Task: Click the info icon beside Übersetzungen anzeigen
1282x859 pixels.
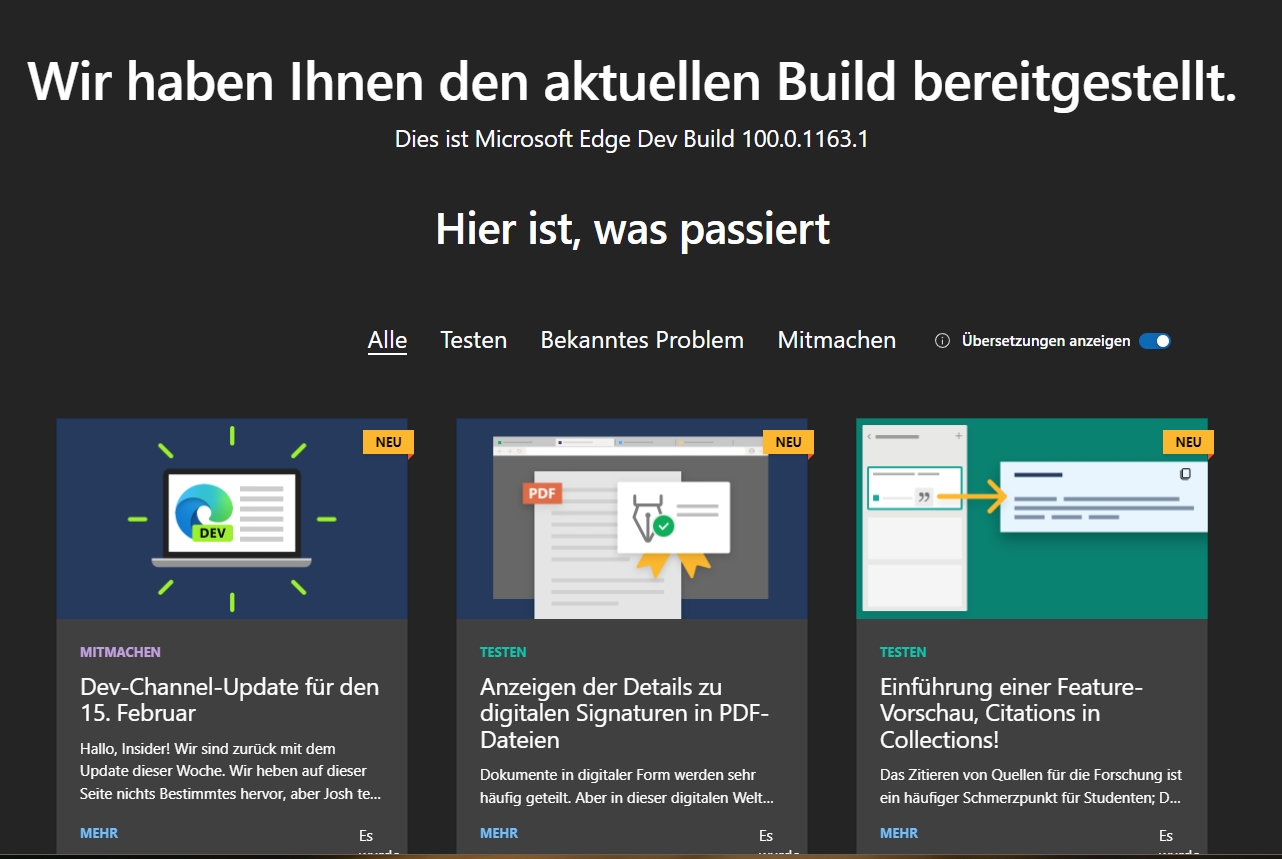Action: pos(942,341)
